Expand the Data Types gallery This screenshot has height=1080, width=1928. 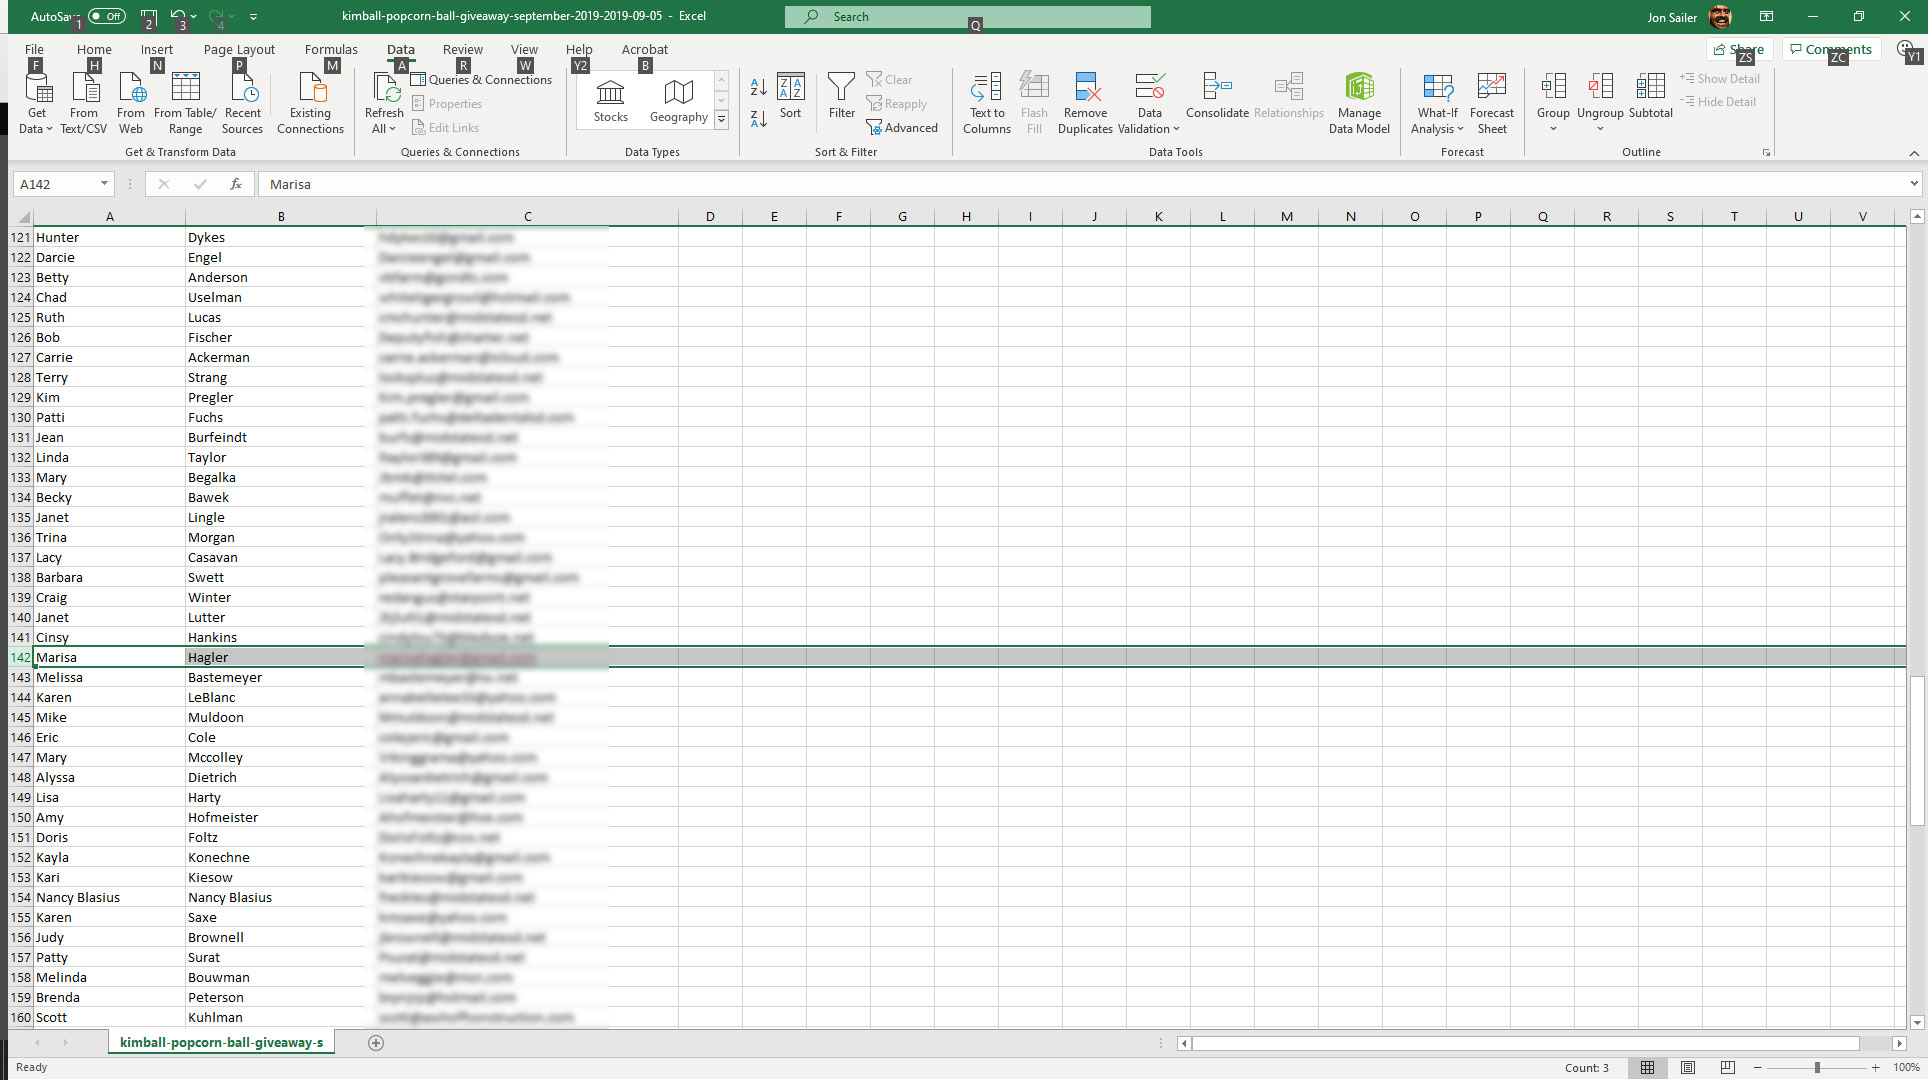coord(721,120)
